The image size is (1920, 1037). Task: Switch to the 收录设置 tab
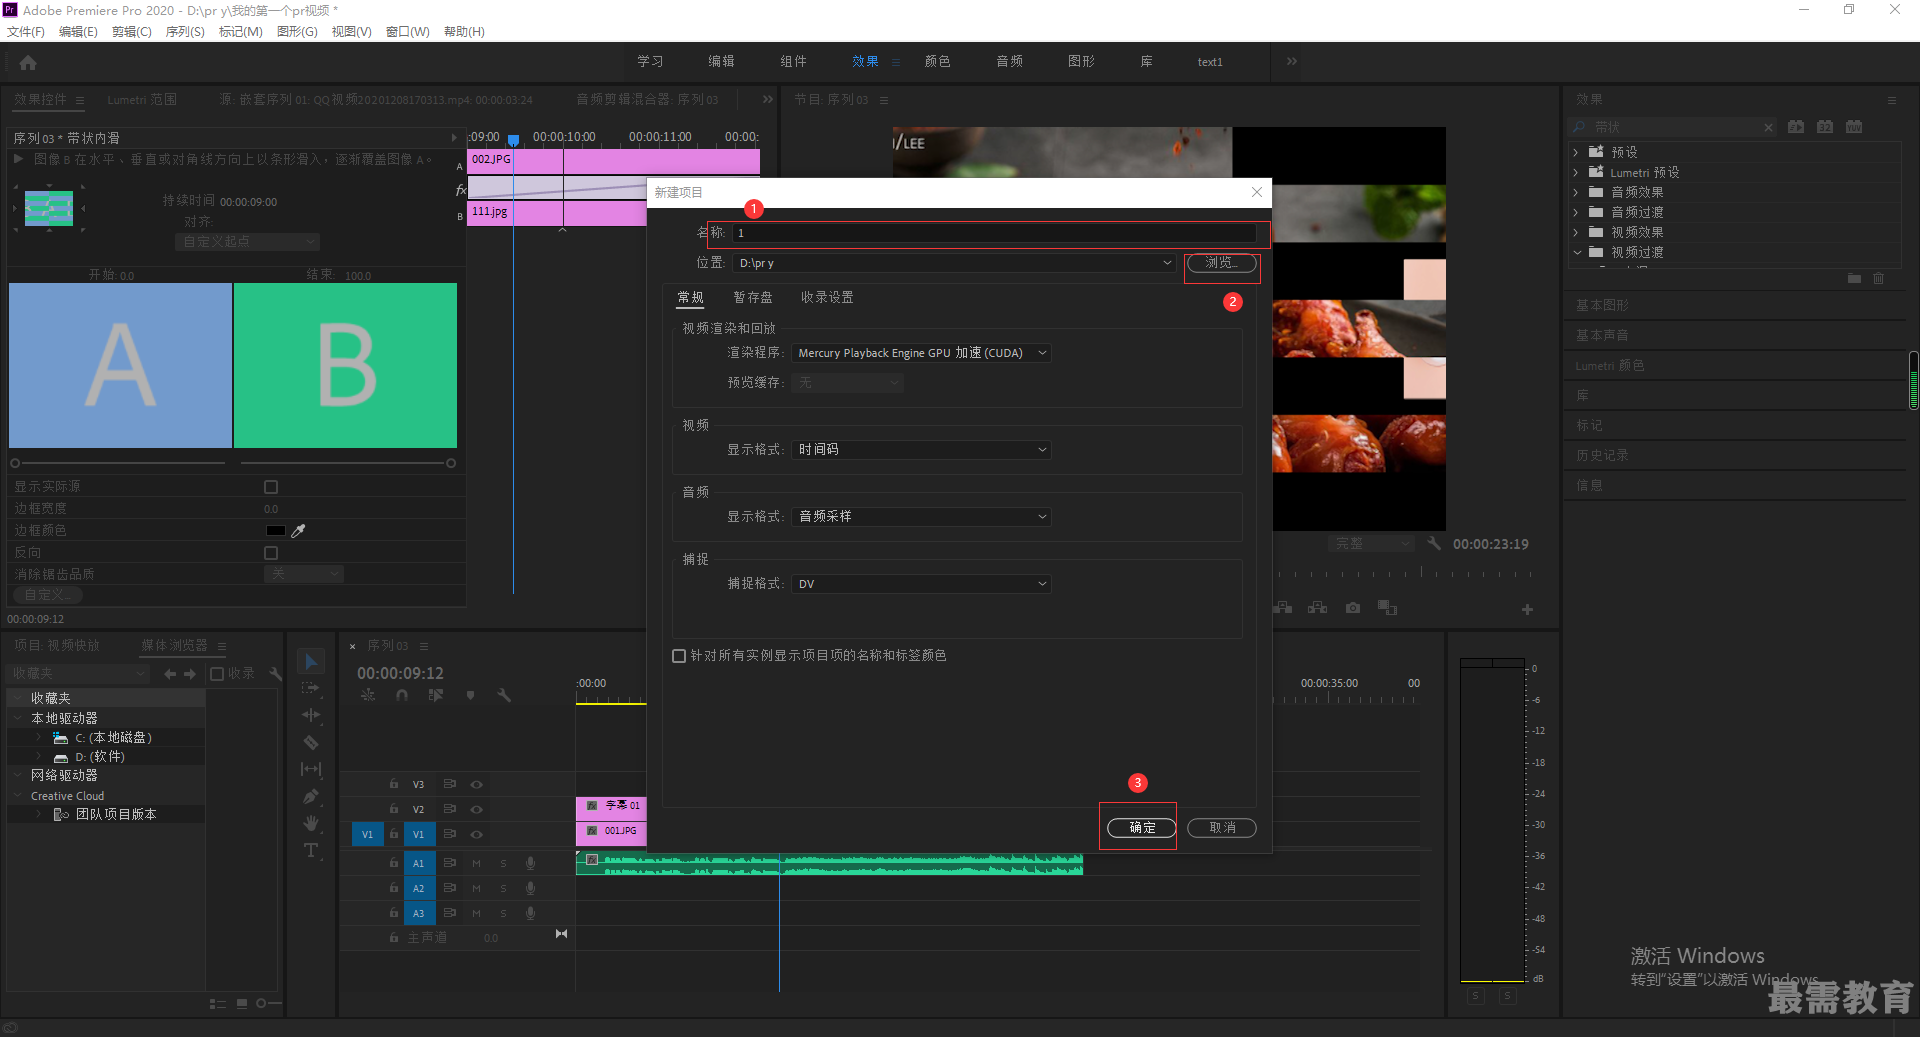click(x=827, y=298)
